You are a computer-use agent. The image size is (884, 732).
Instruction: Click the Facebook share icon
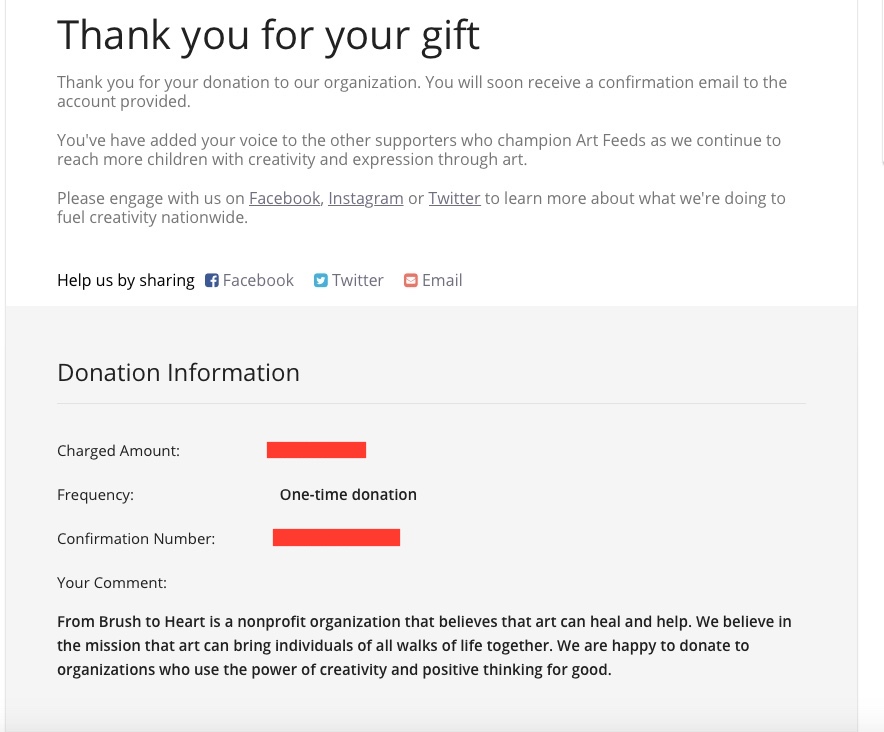coord(212,281)
